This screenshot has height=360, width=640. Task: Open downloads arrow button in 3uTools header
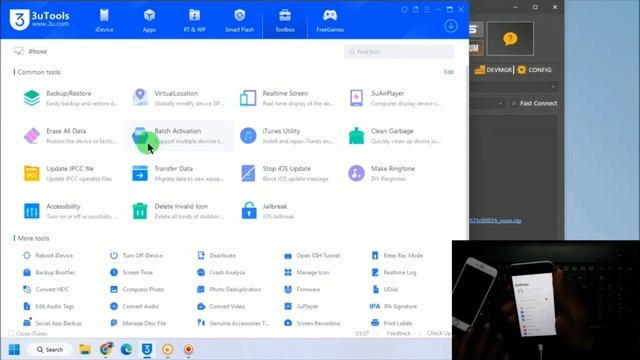(x=451, y=26)
